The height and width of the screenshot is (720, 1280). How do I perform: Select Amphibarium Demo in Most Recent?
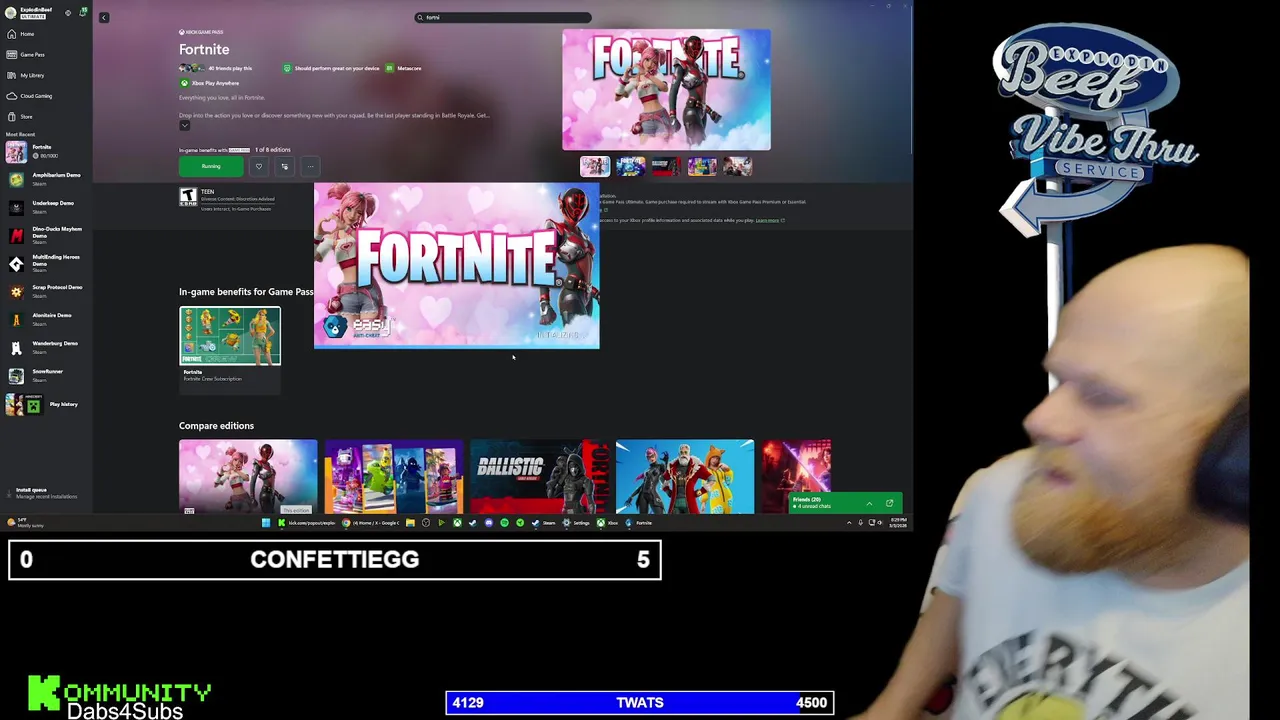44,179
